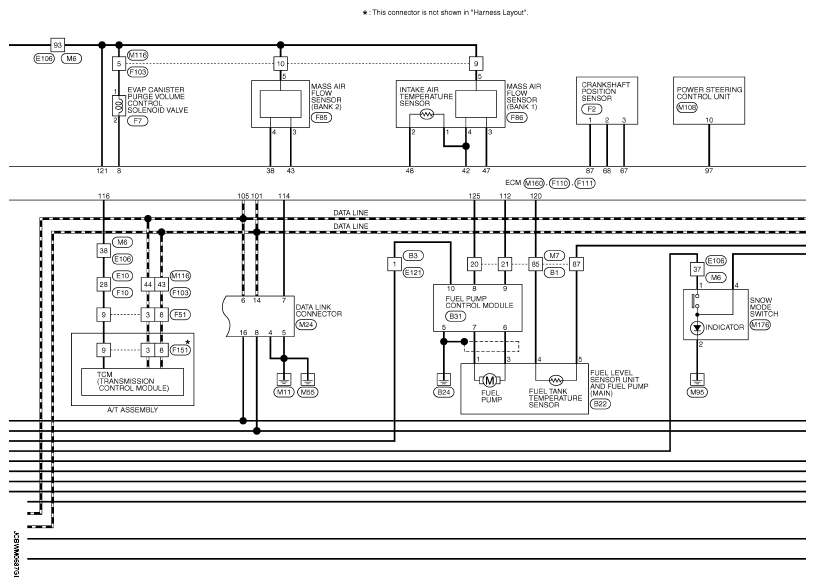Click the B22 fuel level sensor label
Viewport: 815px width, 586px height.
601,403
